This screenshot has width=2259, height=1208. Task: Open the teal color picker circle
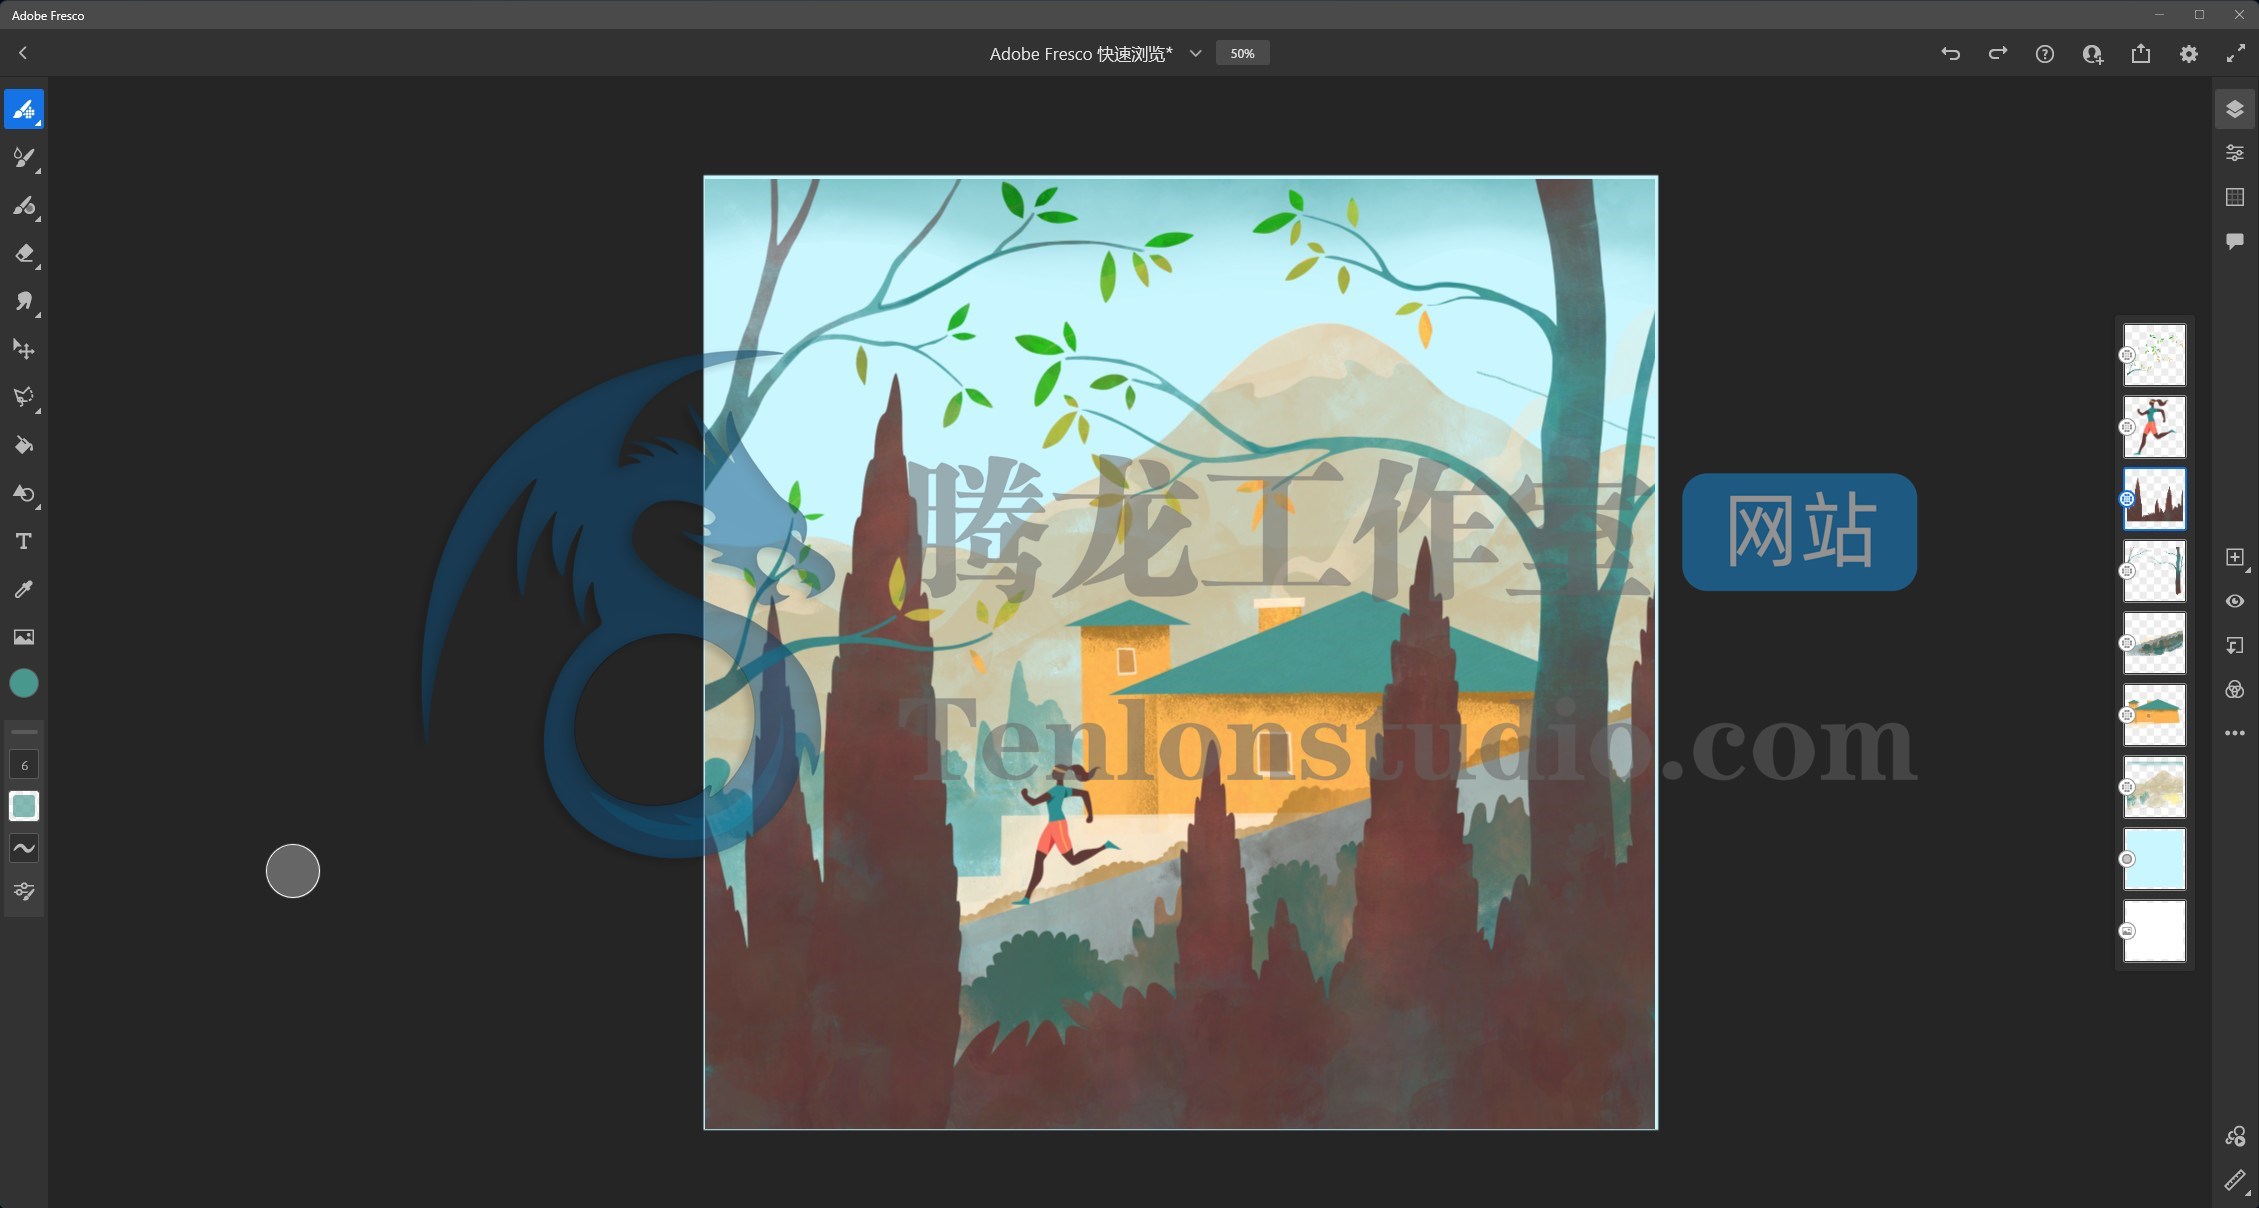coord(24,683)
